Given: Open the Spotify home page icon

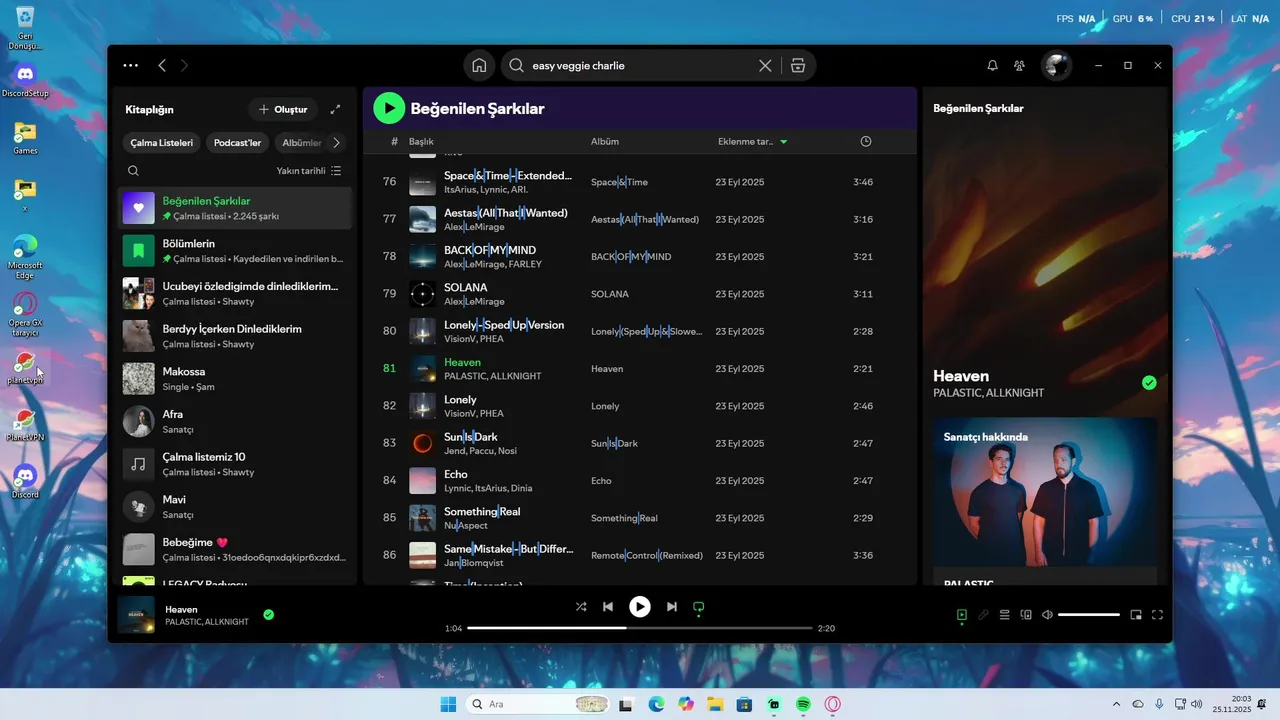Looking at the screenshot, I should [x=479, y=66].
